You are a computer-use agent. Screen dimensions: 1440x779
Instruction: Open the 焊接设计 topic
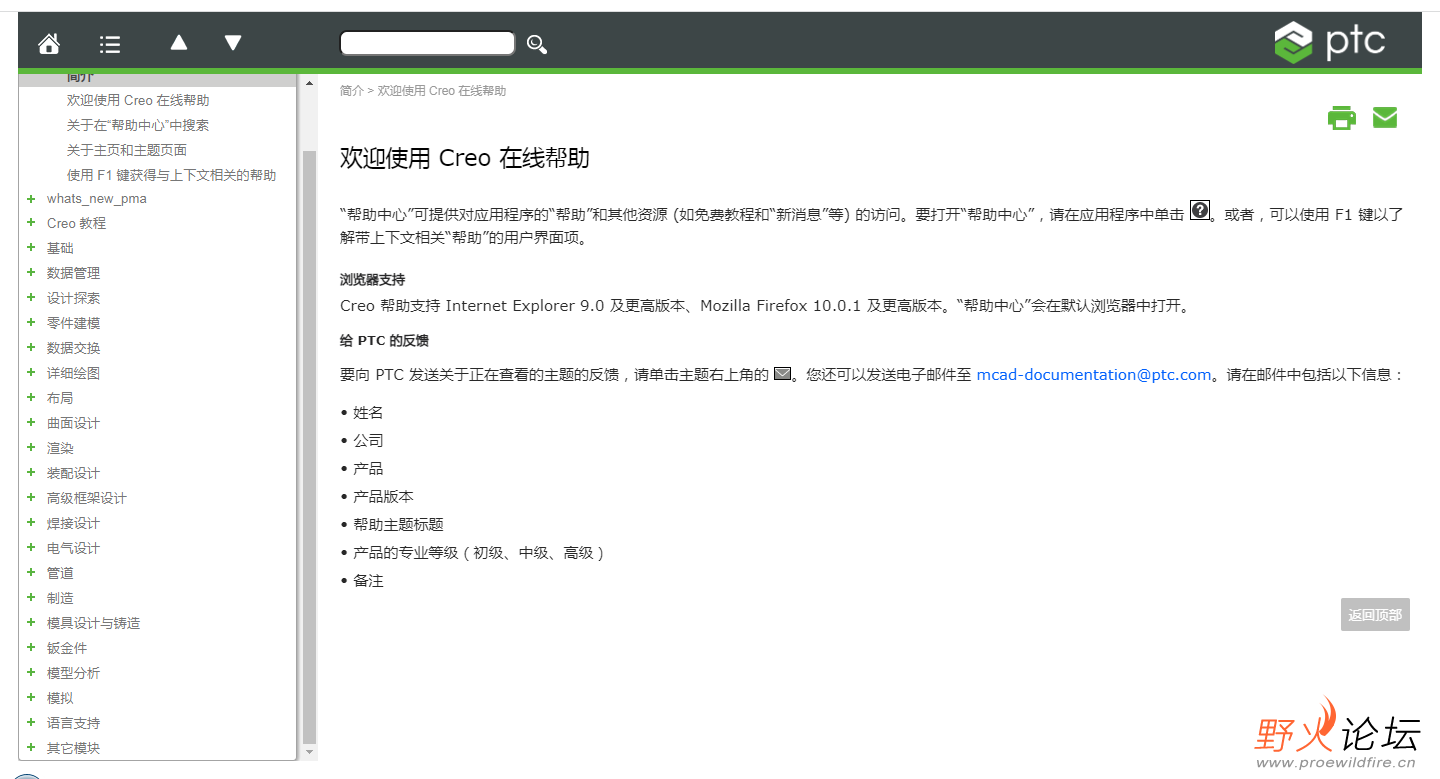73,523
